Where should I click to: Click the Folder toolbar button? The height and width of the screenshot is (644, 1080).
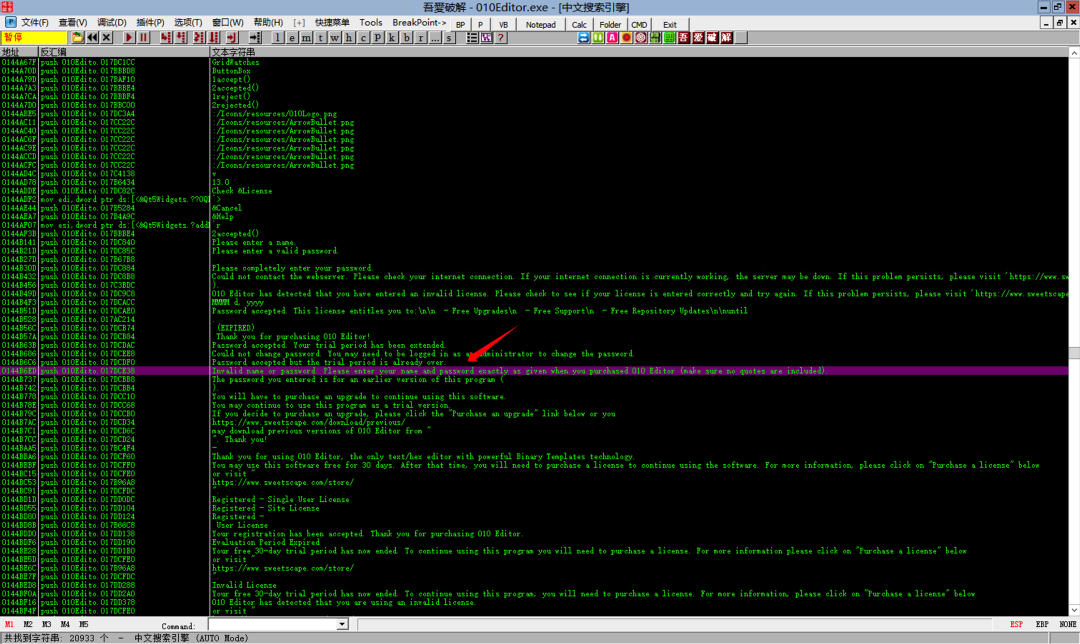pos(610,24)
